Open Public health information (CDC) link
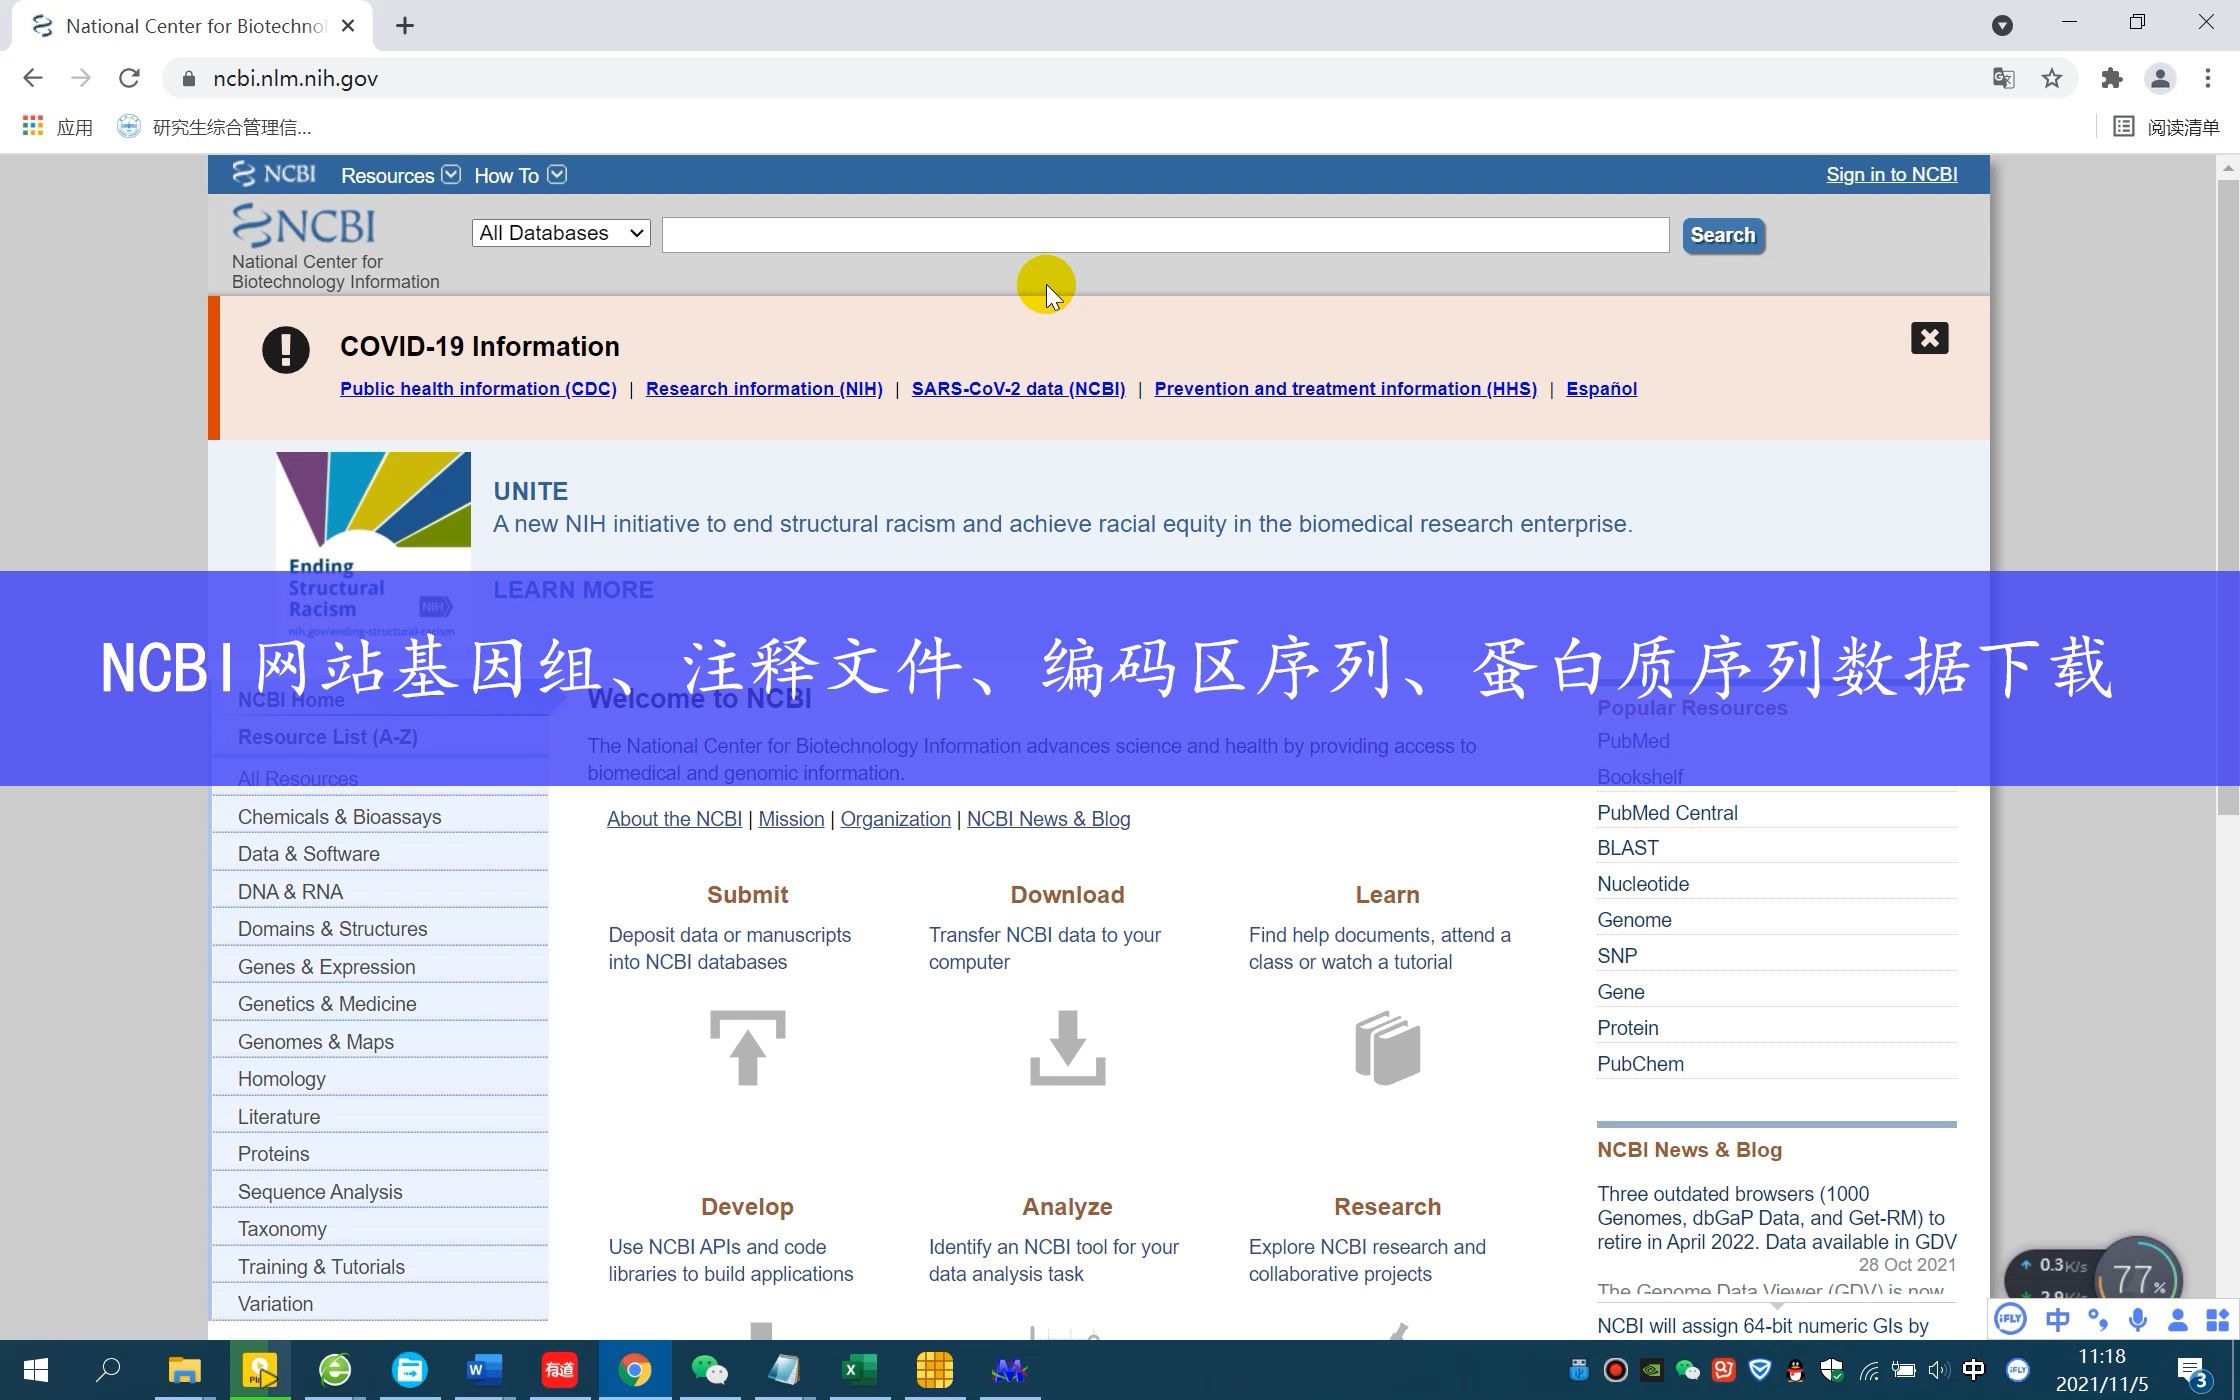Screen dimensions: 2240x1400 pos(478,389)
